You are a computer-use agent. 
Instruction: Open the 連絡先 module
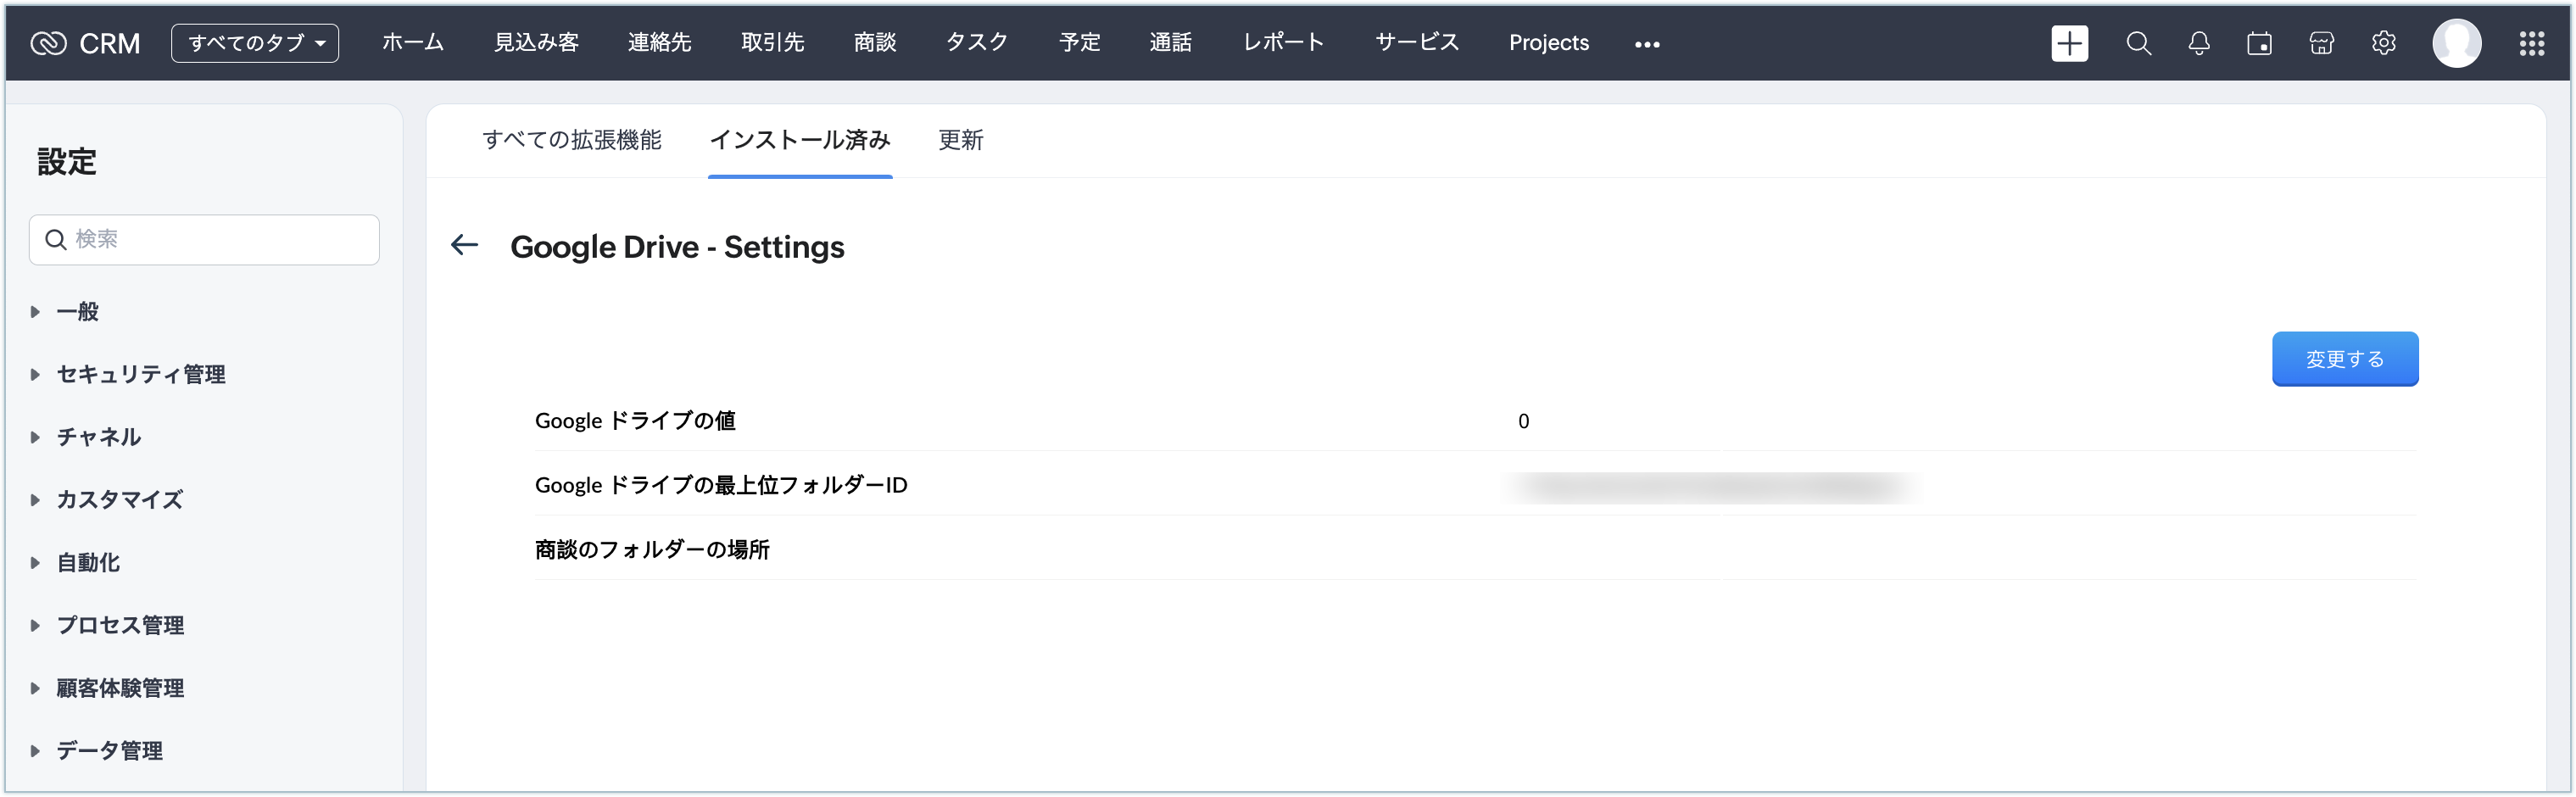(x=660, y=43)
